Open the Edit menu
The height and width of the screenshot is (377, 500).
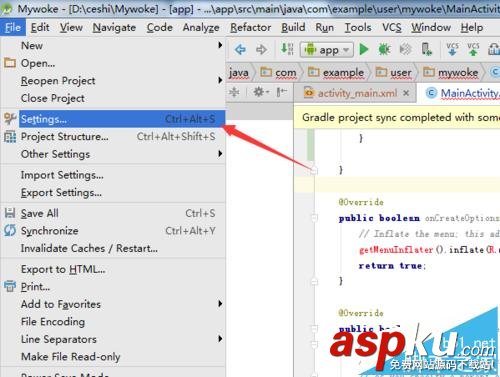(x=40, y=27)
